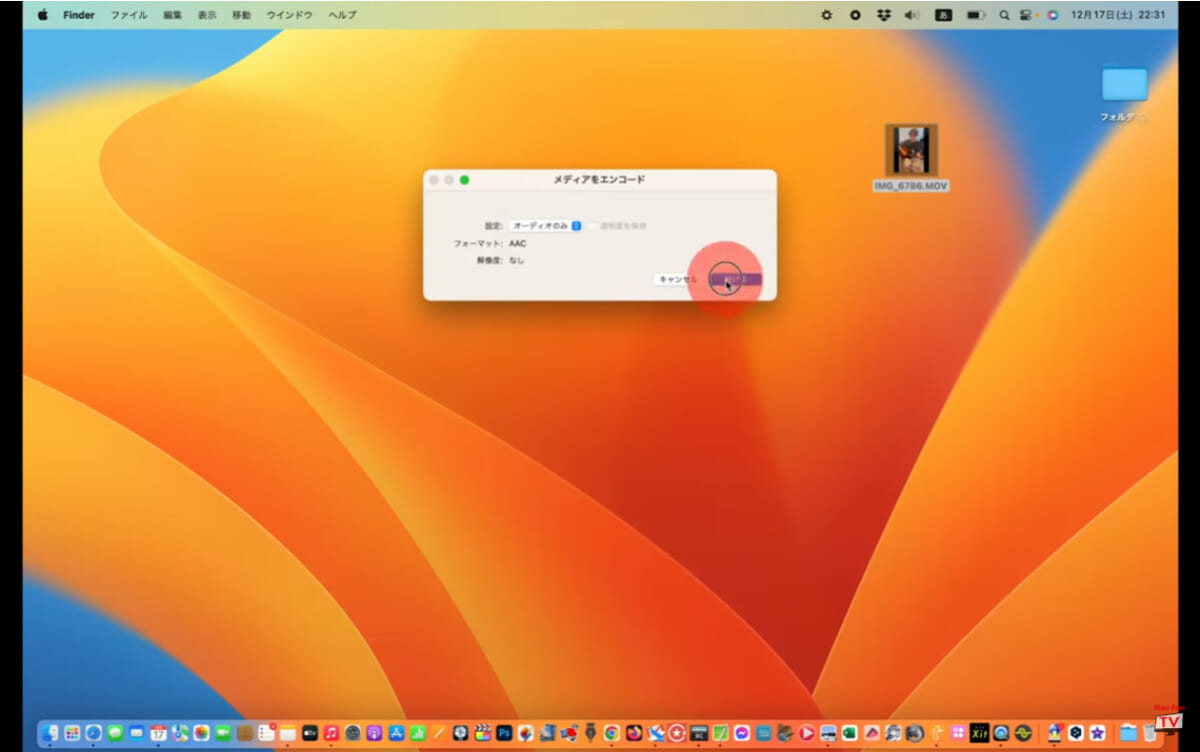Image resolution: width=1200 pixels, height=752 pixels.
Task: Open the date and time 12月17日(土) 22:31
Action: tap(1117, 15)
